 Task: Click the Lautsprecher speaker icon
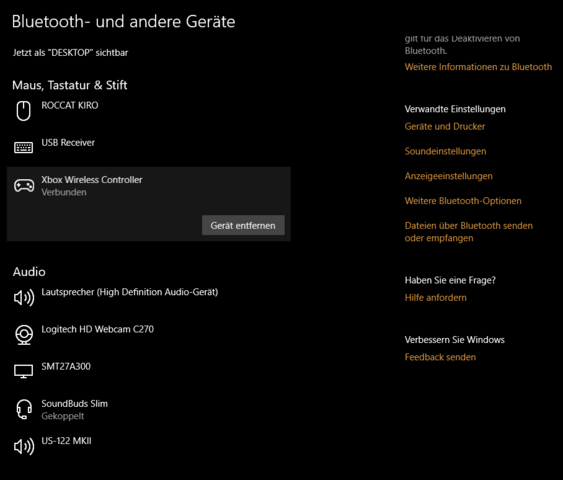(24, 297)
